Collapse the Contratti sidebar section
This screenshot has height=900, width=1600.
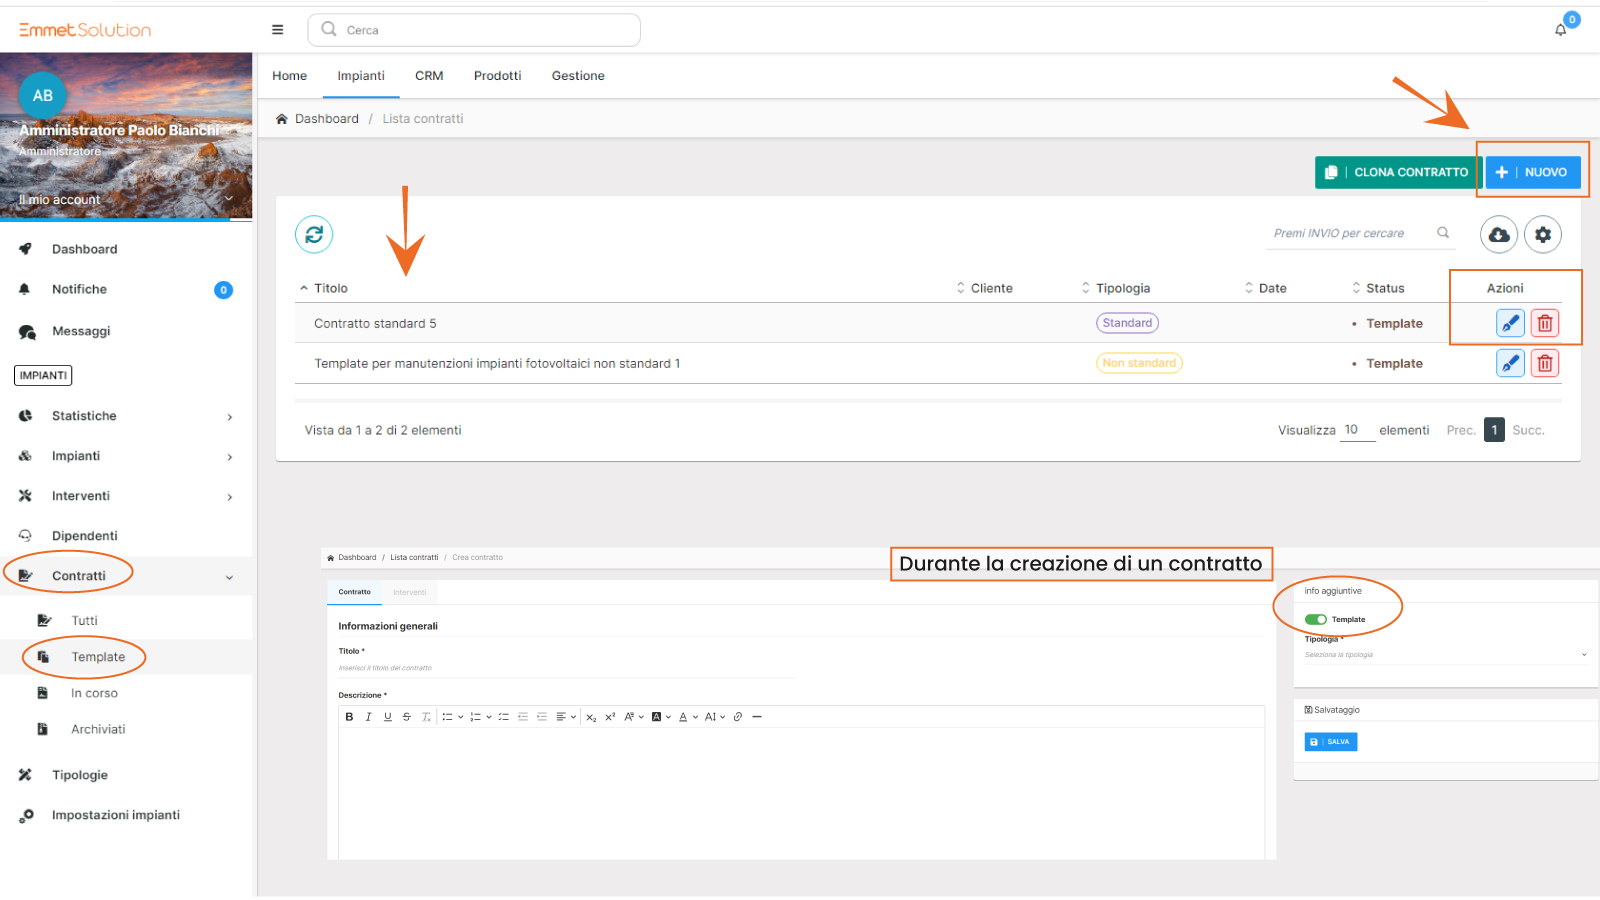pos(229,577)
